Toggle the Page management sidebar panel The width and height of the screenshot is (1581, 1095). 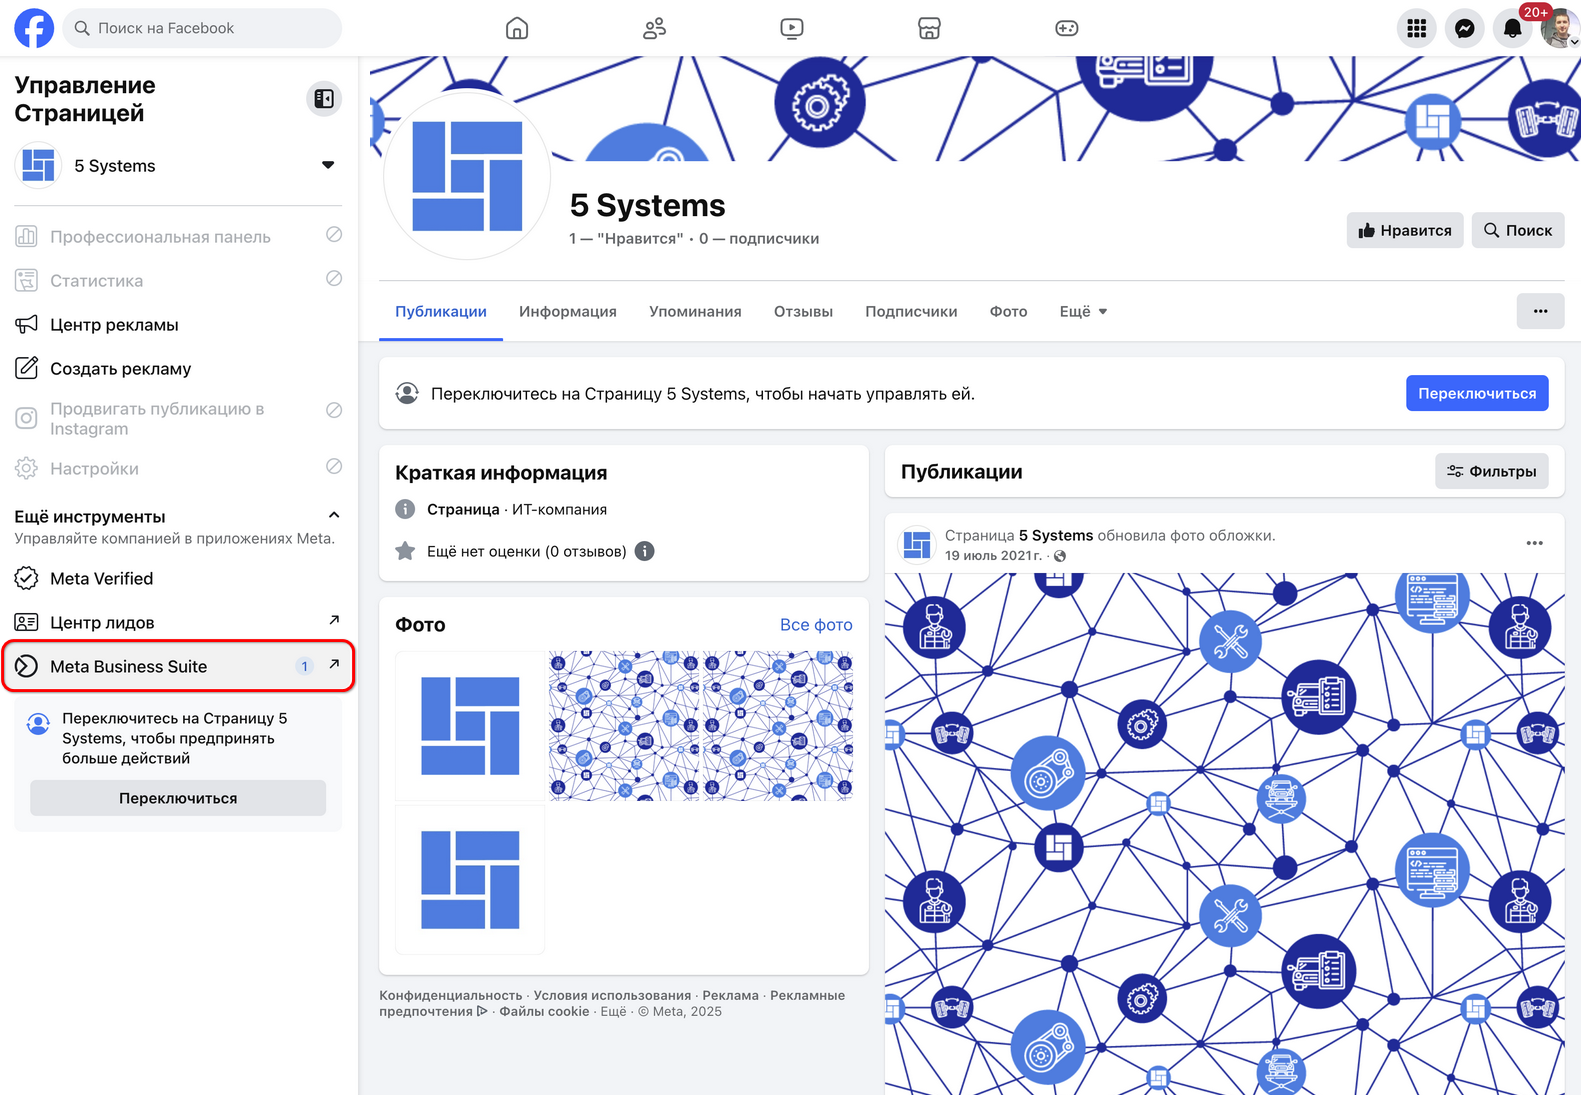324,98
